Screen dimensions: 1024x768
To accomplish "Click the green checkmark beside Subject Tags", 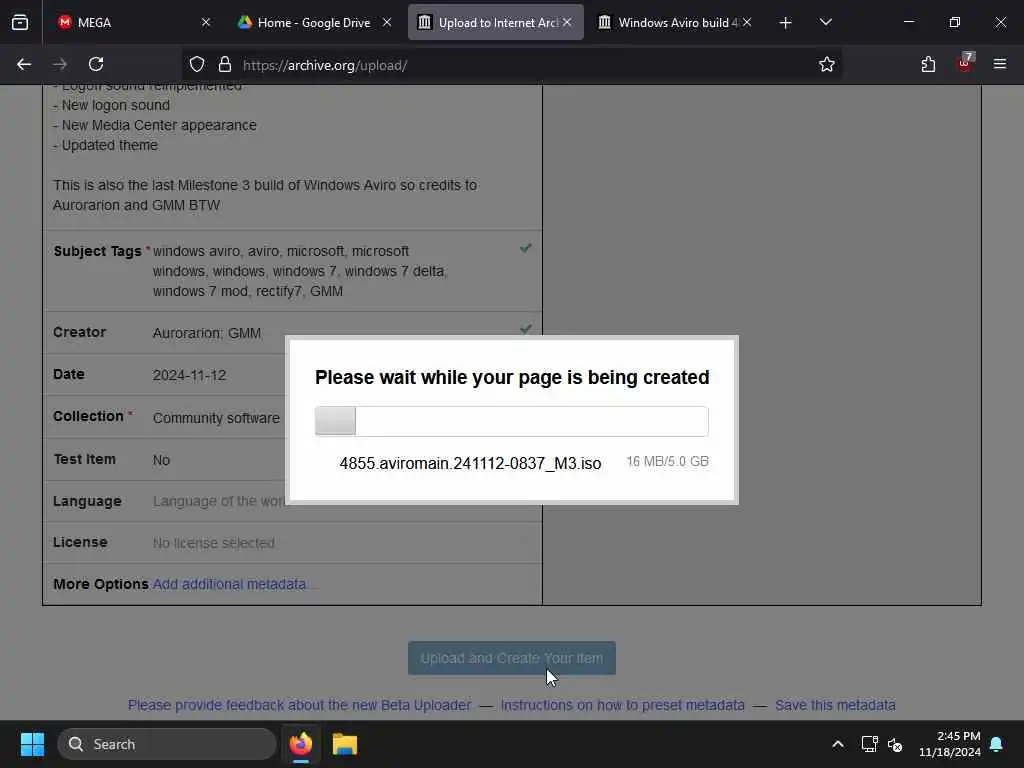I will [526, 248].
